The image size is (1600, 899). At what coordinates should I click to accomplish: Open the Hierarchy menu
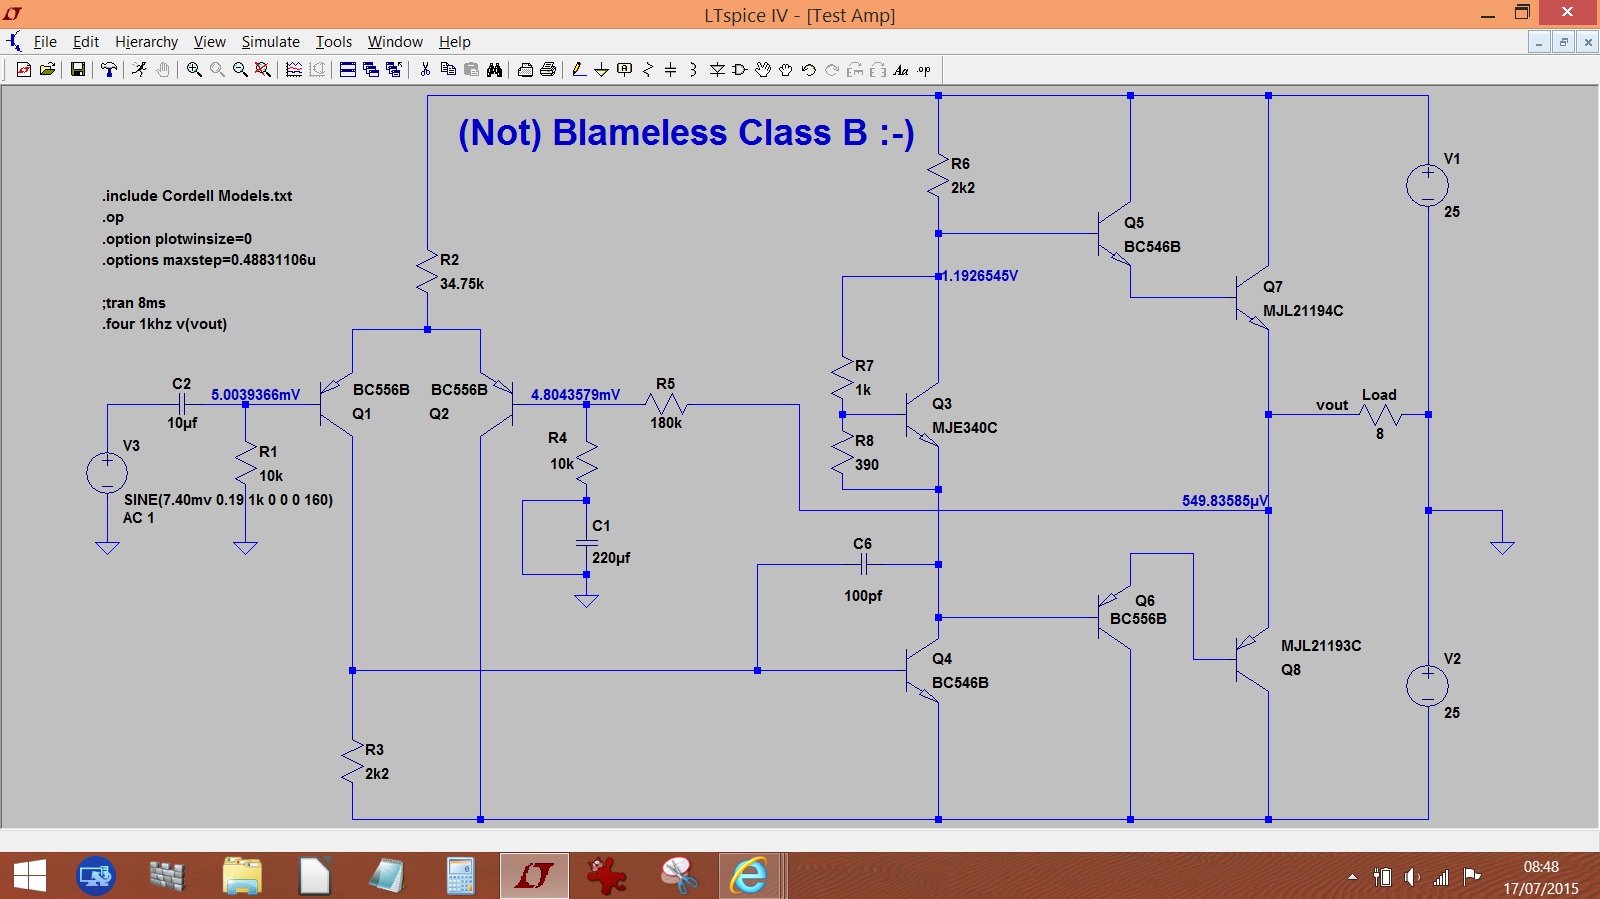(x=146, y=42)
